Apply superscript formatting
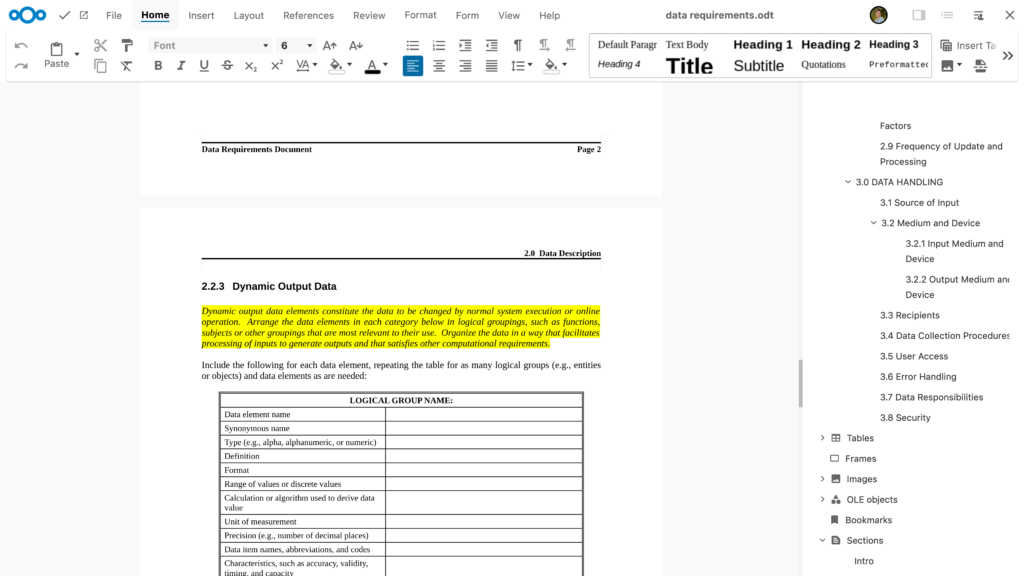This screenshot has height=576, width=1024. pos(277,65)
